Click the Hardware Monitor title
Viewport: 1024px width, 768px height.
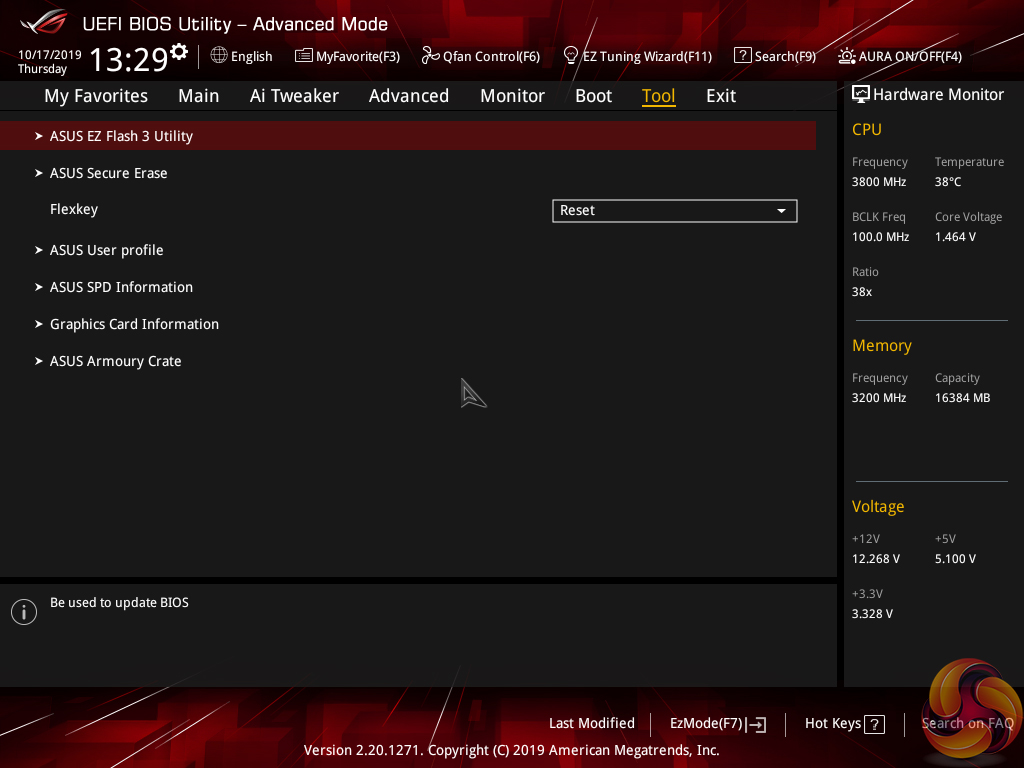[x=938, y=95]
